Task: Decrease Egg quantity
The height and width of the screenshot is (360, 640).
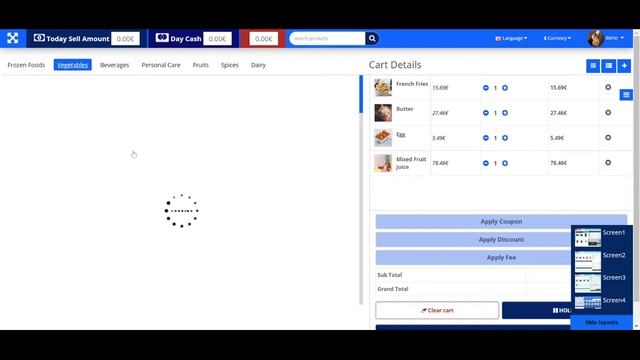Action: 486,138
